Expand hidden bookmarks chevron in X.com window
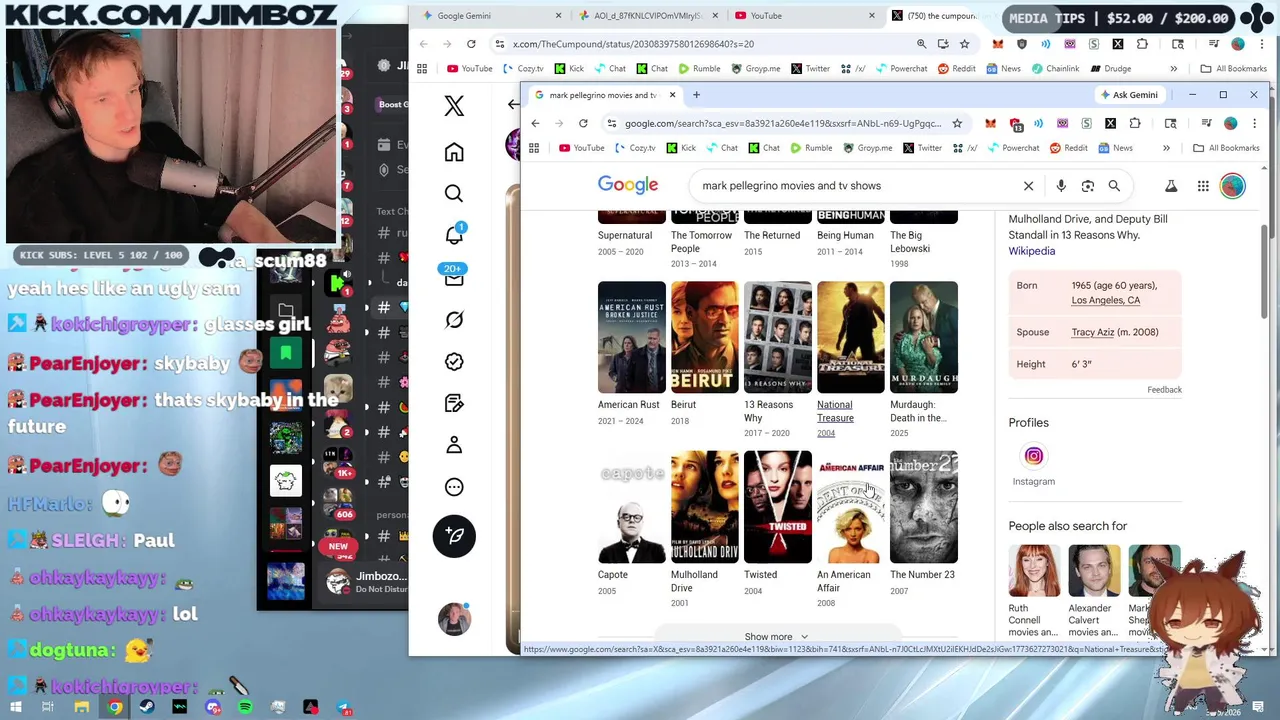The image size is (1280, 720). point(1174,69)
